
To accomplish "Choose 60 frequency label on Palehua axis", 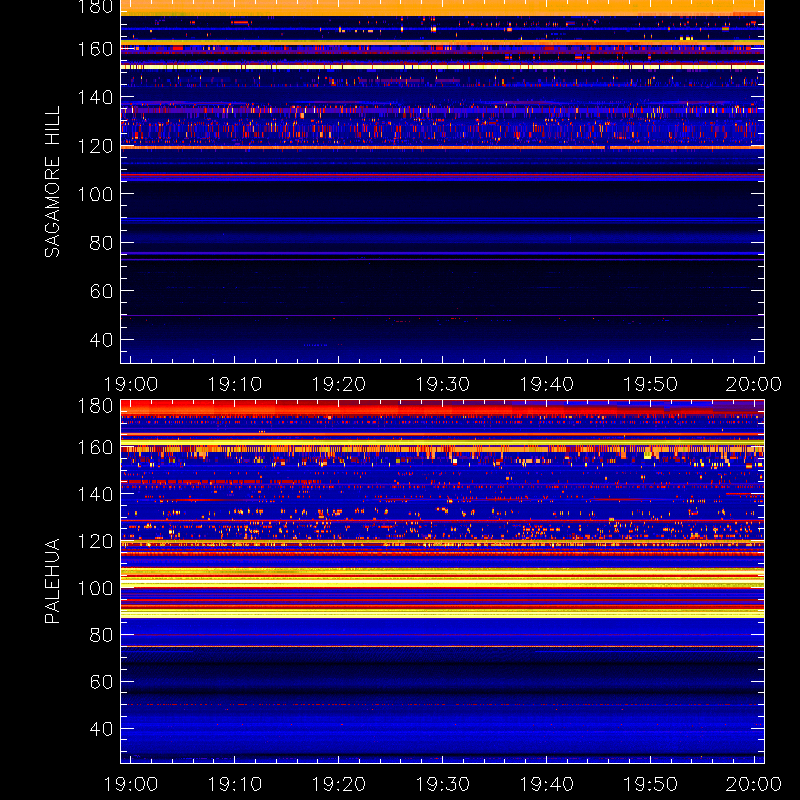I will click(x=101, y=682).
